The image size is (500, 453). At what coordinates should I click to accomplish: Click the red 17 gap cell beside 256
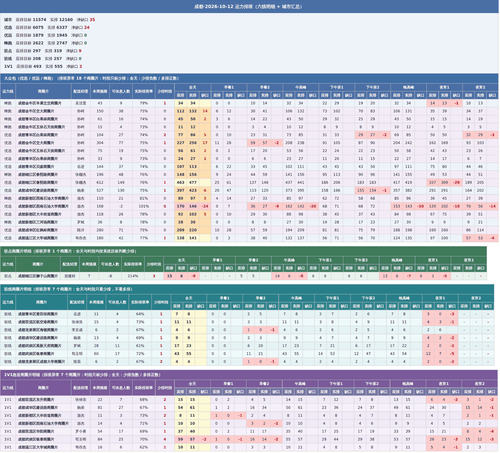(205, 143)
